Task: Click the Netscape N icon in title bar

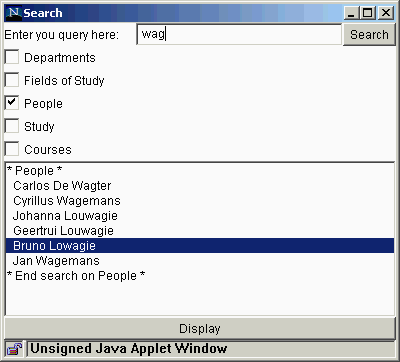Action: tap(14, 13)
